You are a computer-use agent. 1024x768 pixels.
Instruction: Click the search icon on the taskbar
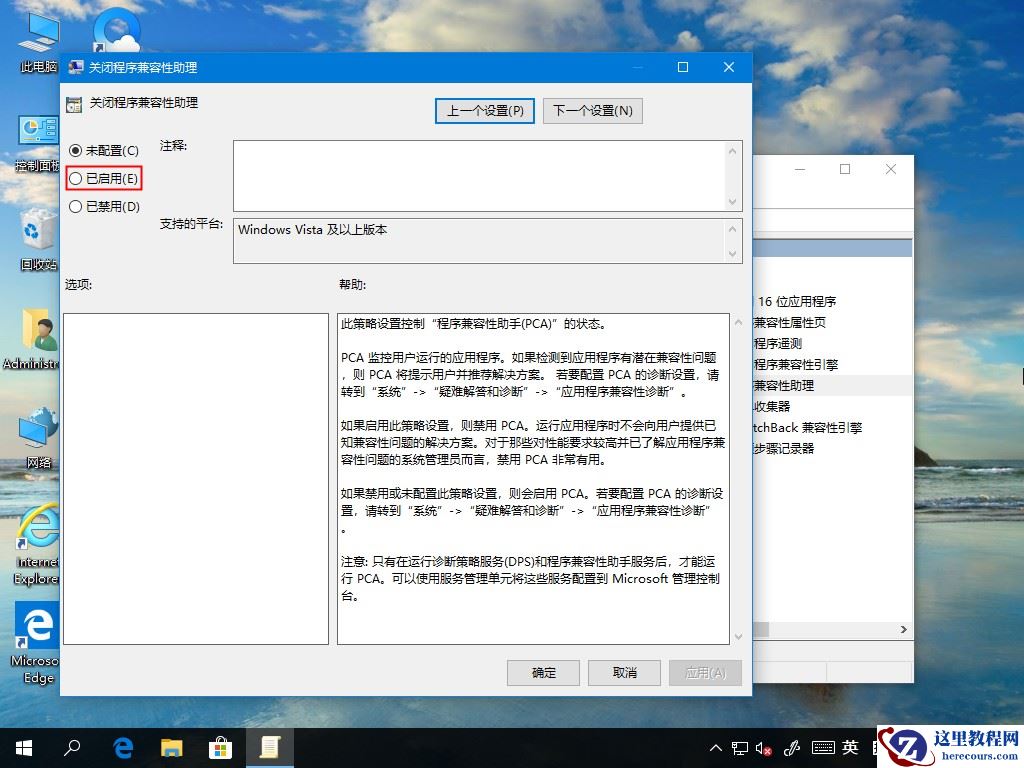pyautogui.click(x=72, y=747)
